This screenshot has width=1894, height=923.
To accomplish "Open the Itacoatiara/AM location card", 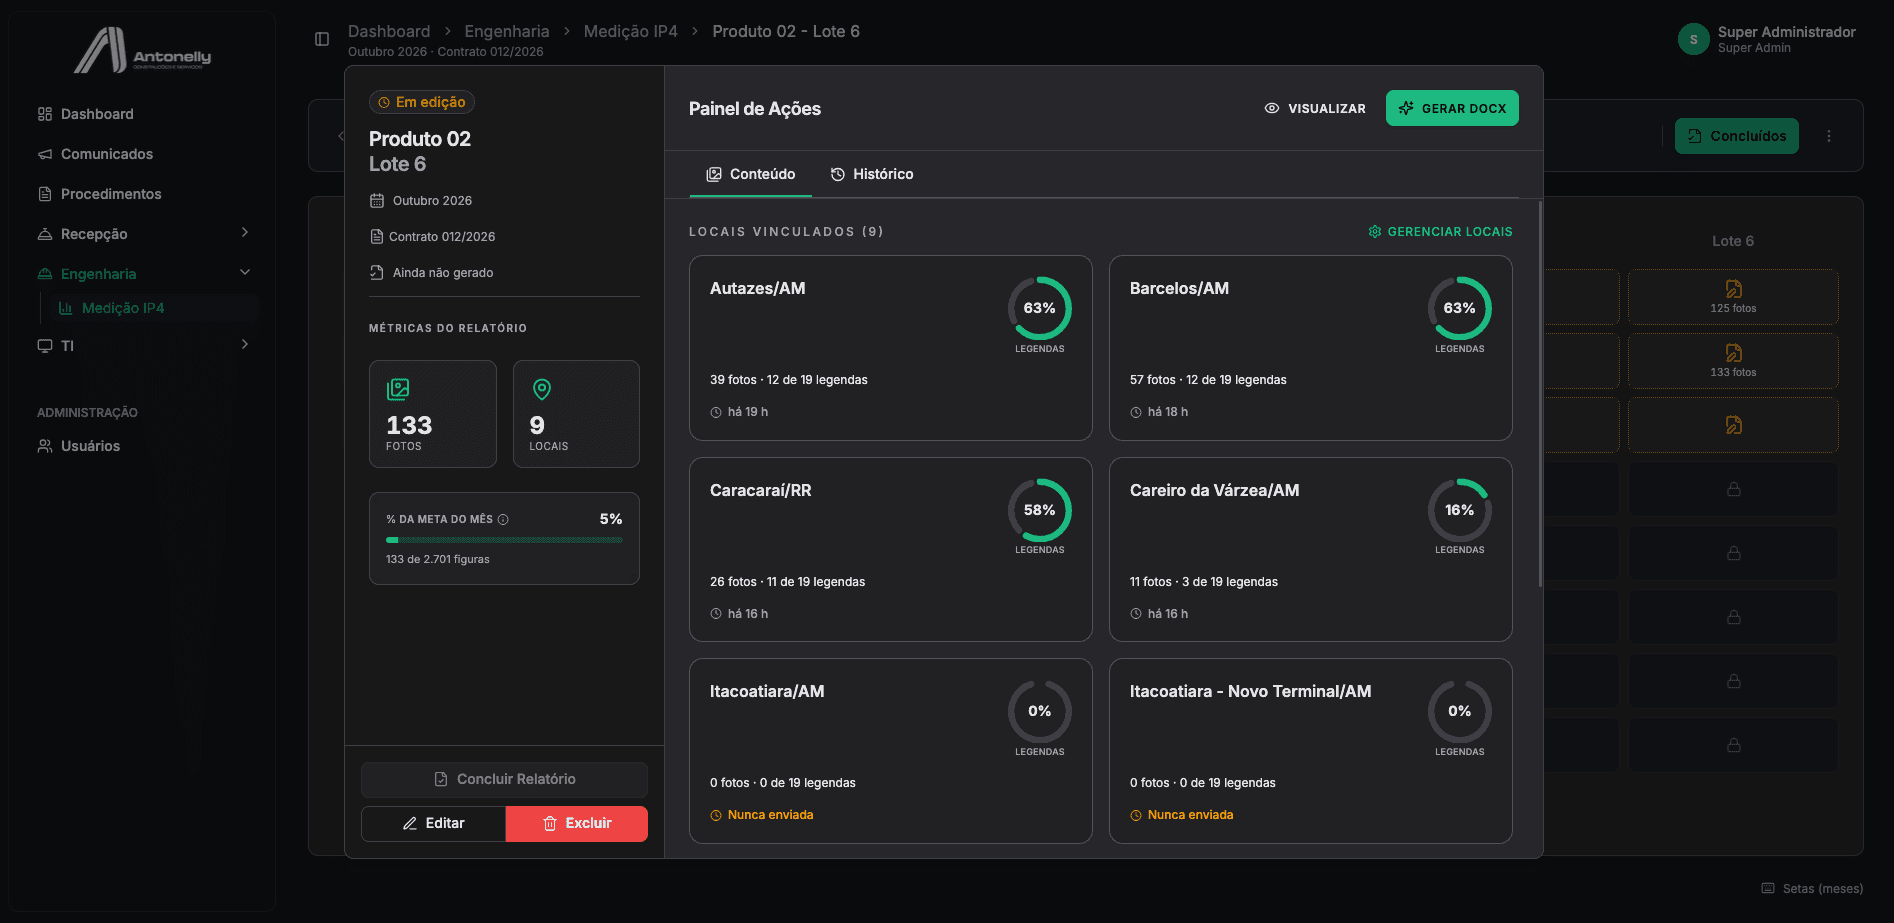I will pyautogui.click(x=891, y=751).
